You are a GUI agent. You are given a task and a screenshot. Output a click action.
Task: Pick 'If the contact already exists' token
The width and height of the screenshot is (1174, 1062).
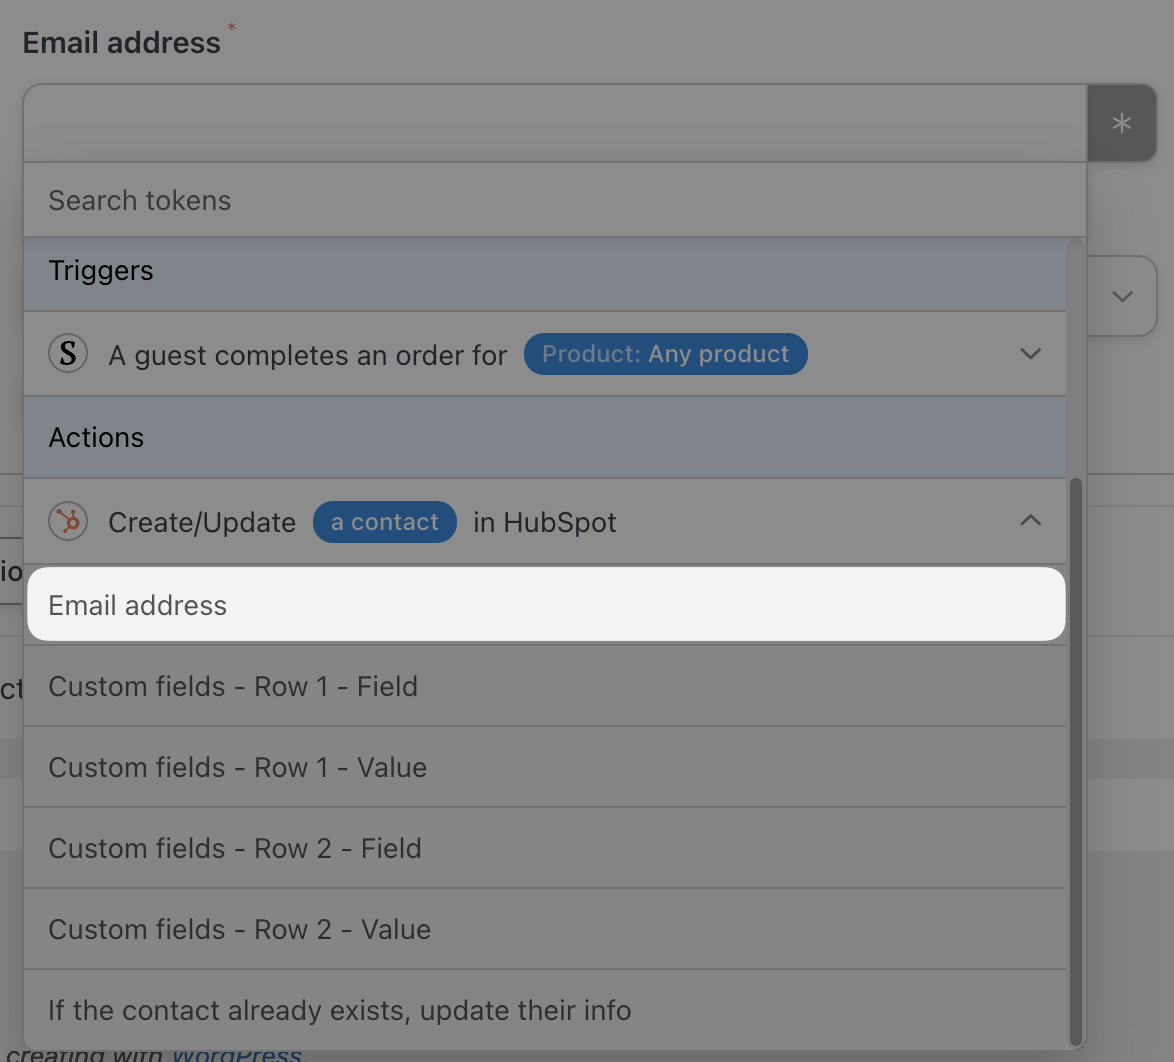pos(545,1010)
